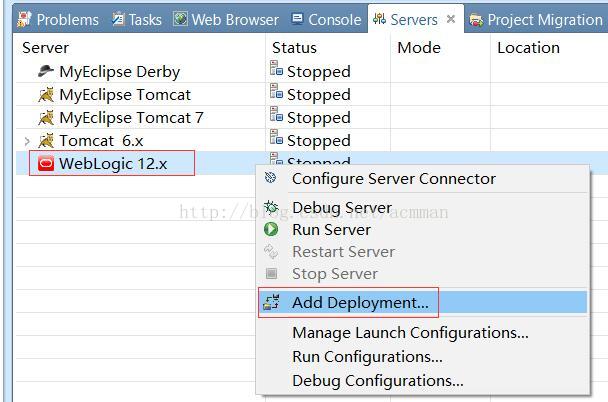This screenshot has height=402, width=608.
Task: Click the Location column header
Action: click(529, 48)
